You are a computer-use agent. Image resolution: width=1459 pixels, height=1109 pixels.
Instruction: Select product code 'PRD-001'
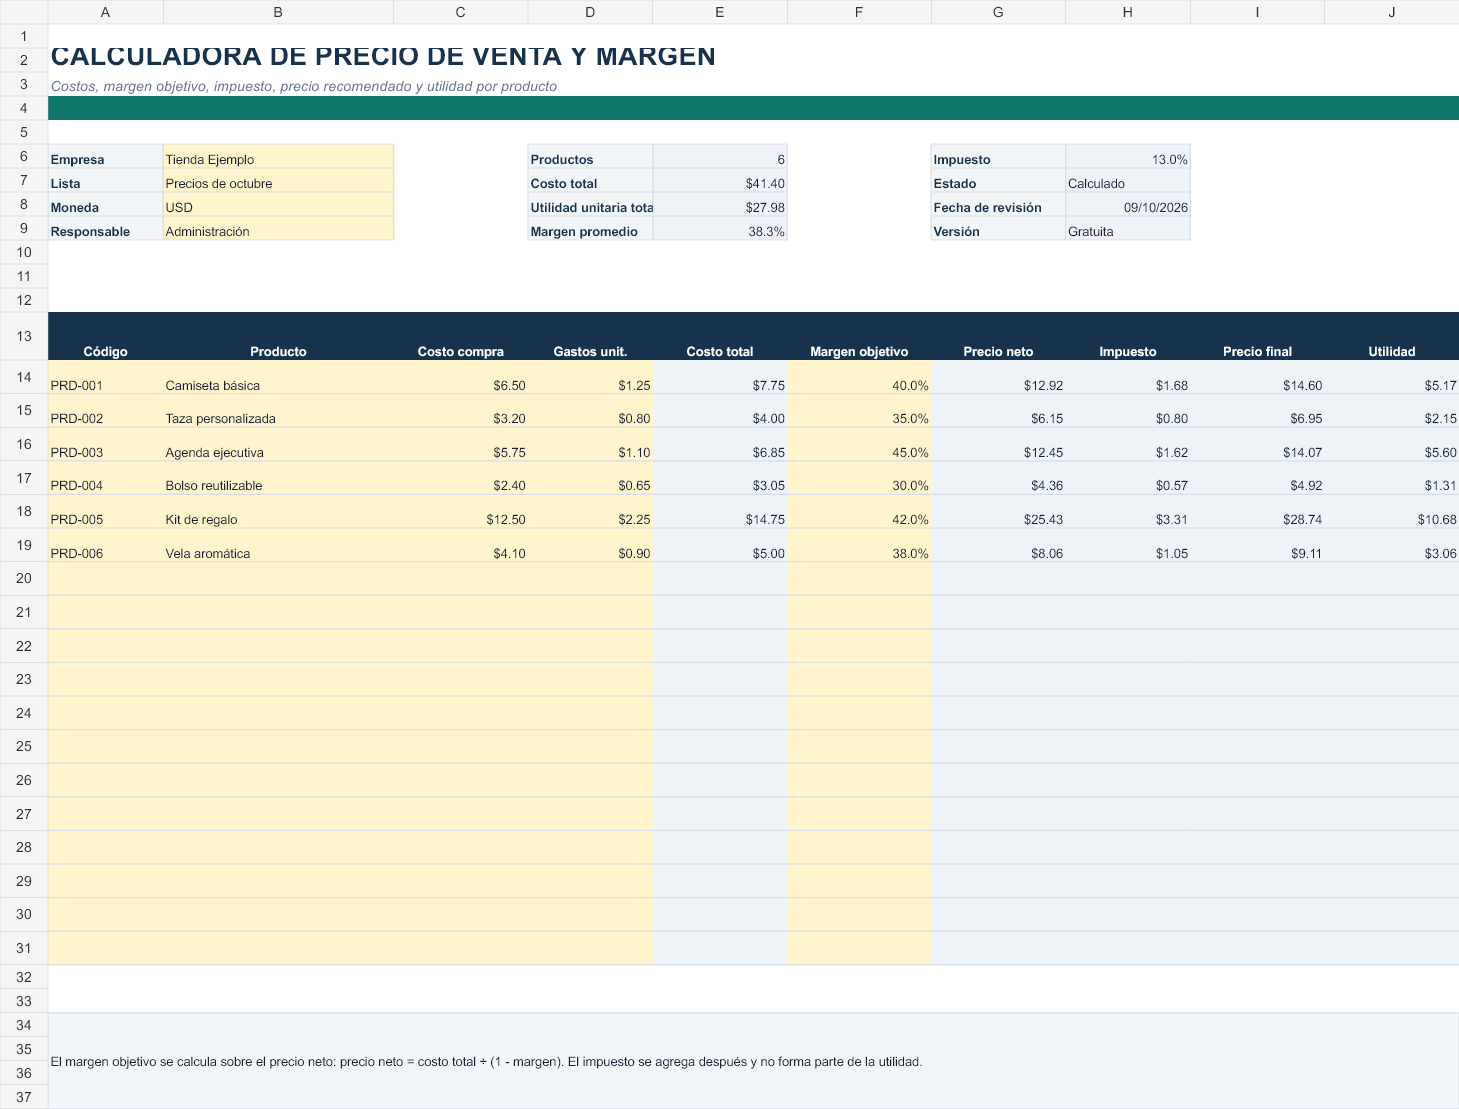coord(106,378)
